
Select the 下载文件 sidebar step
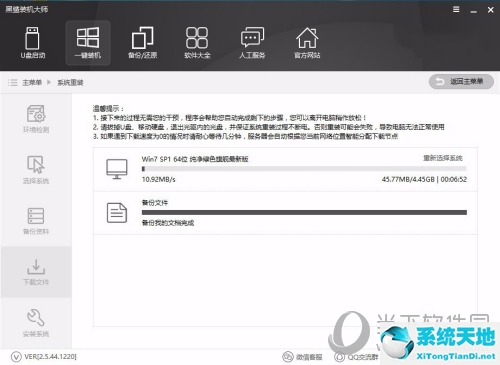tap(36, 272)
